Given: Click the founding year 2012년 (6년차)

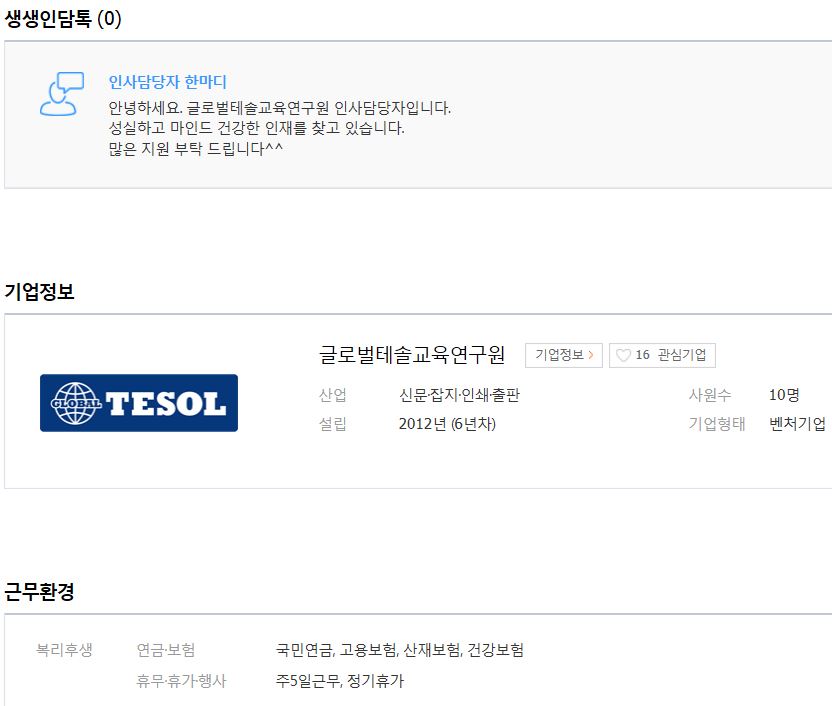Looking at the screenshot, I should point(447,424).
